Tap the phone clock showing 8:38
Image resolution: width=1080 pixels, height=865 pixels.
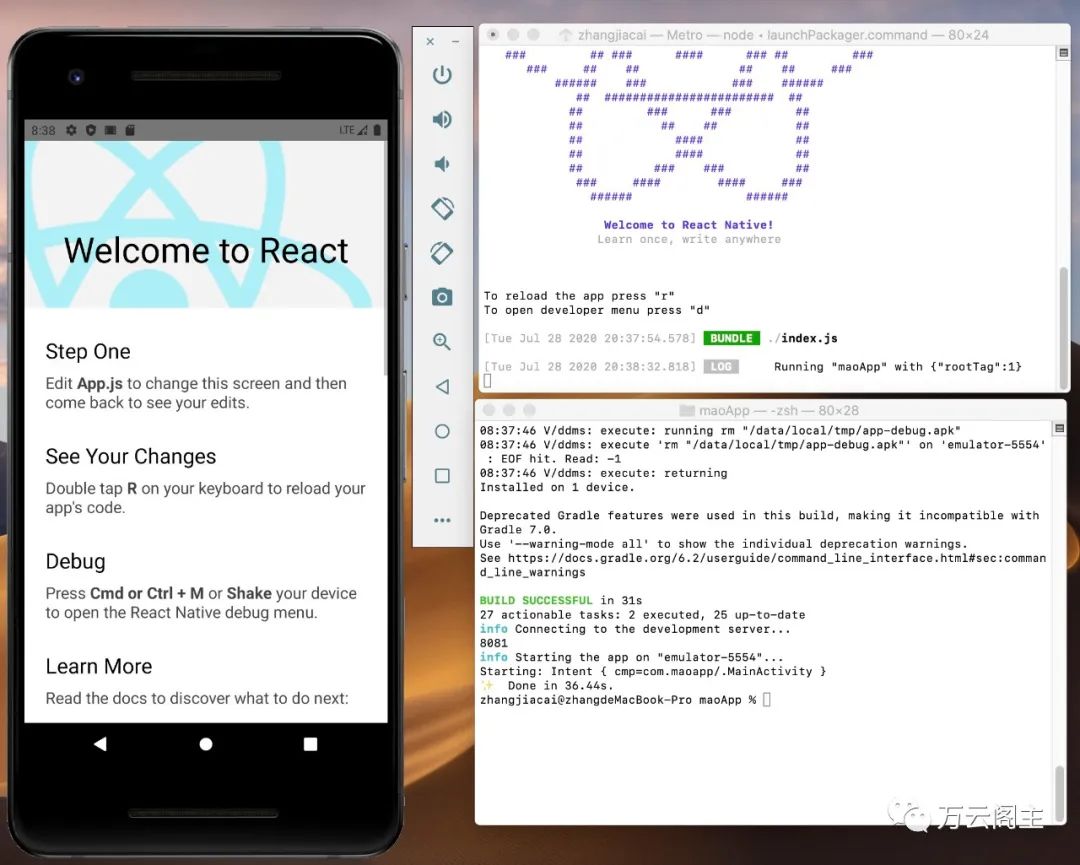(43, 129)
